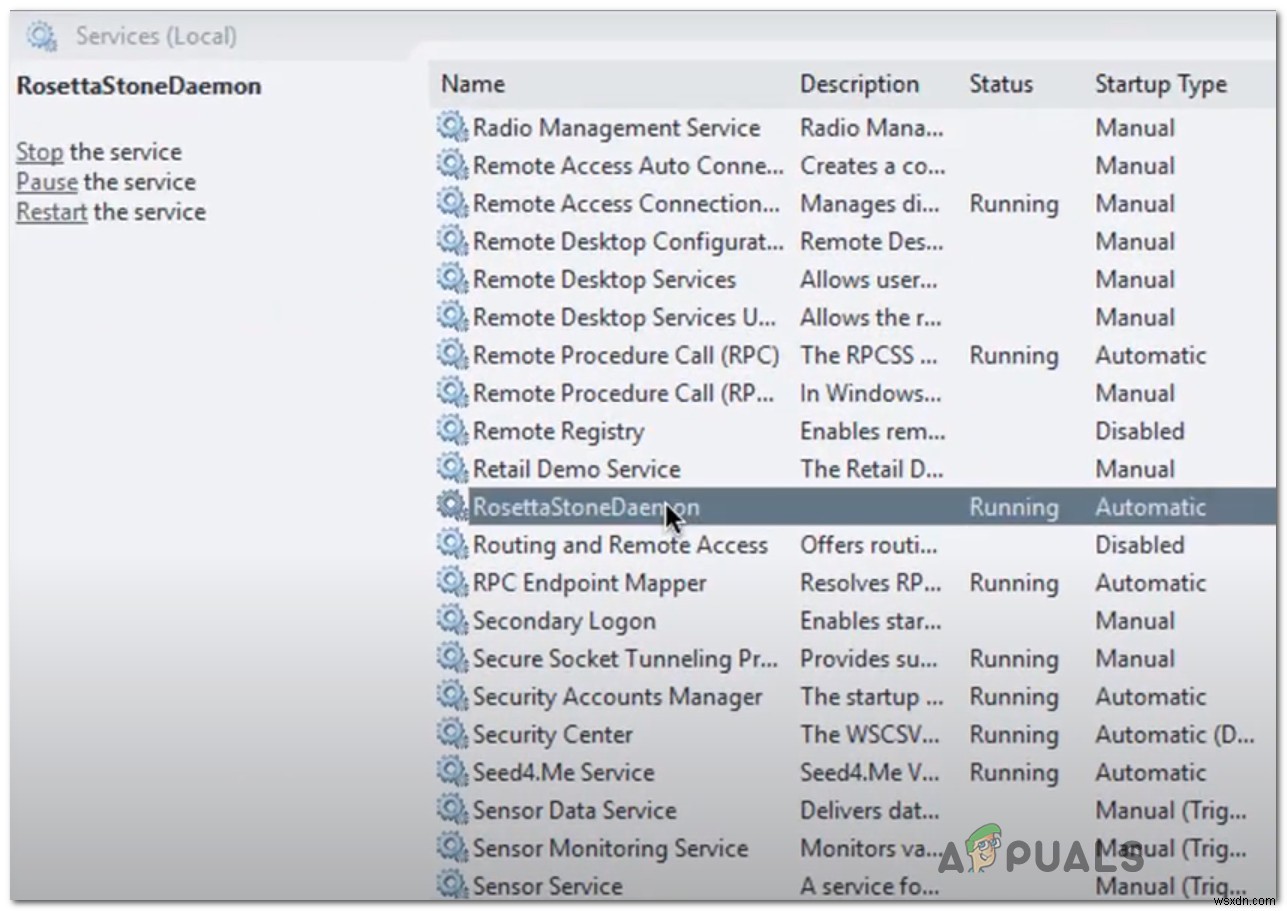Click 'Offers routi...' description text
The width and height of the screenshot is (1287, 911).
[868, 545]
